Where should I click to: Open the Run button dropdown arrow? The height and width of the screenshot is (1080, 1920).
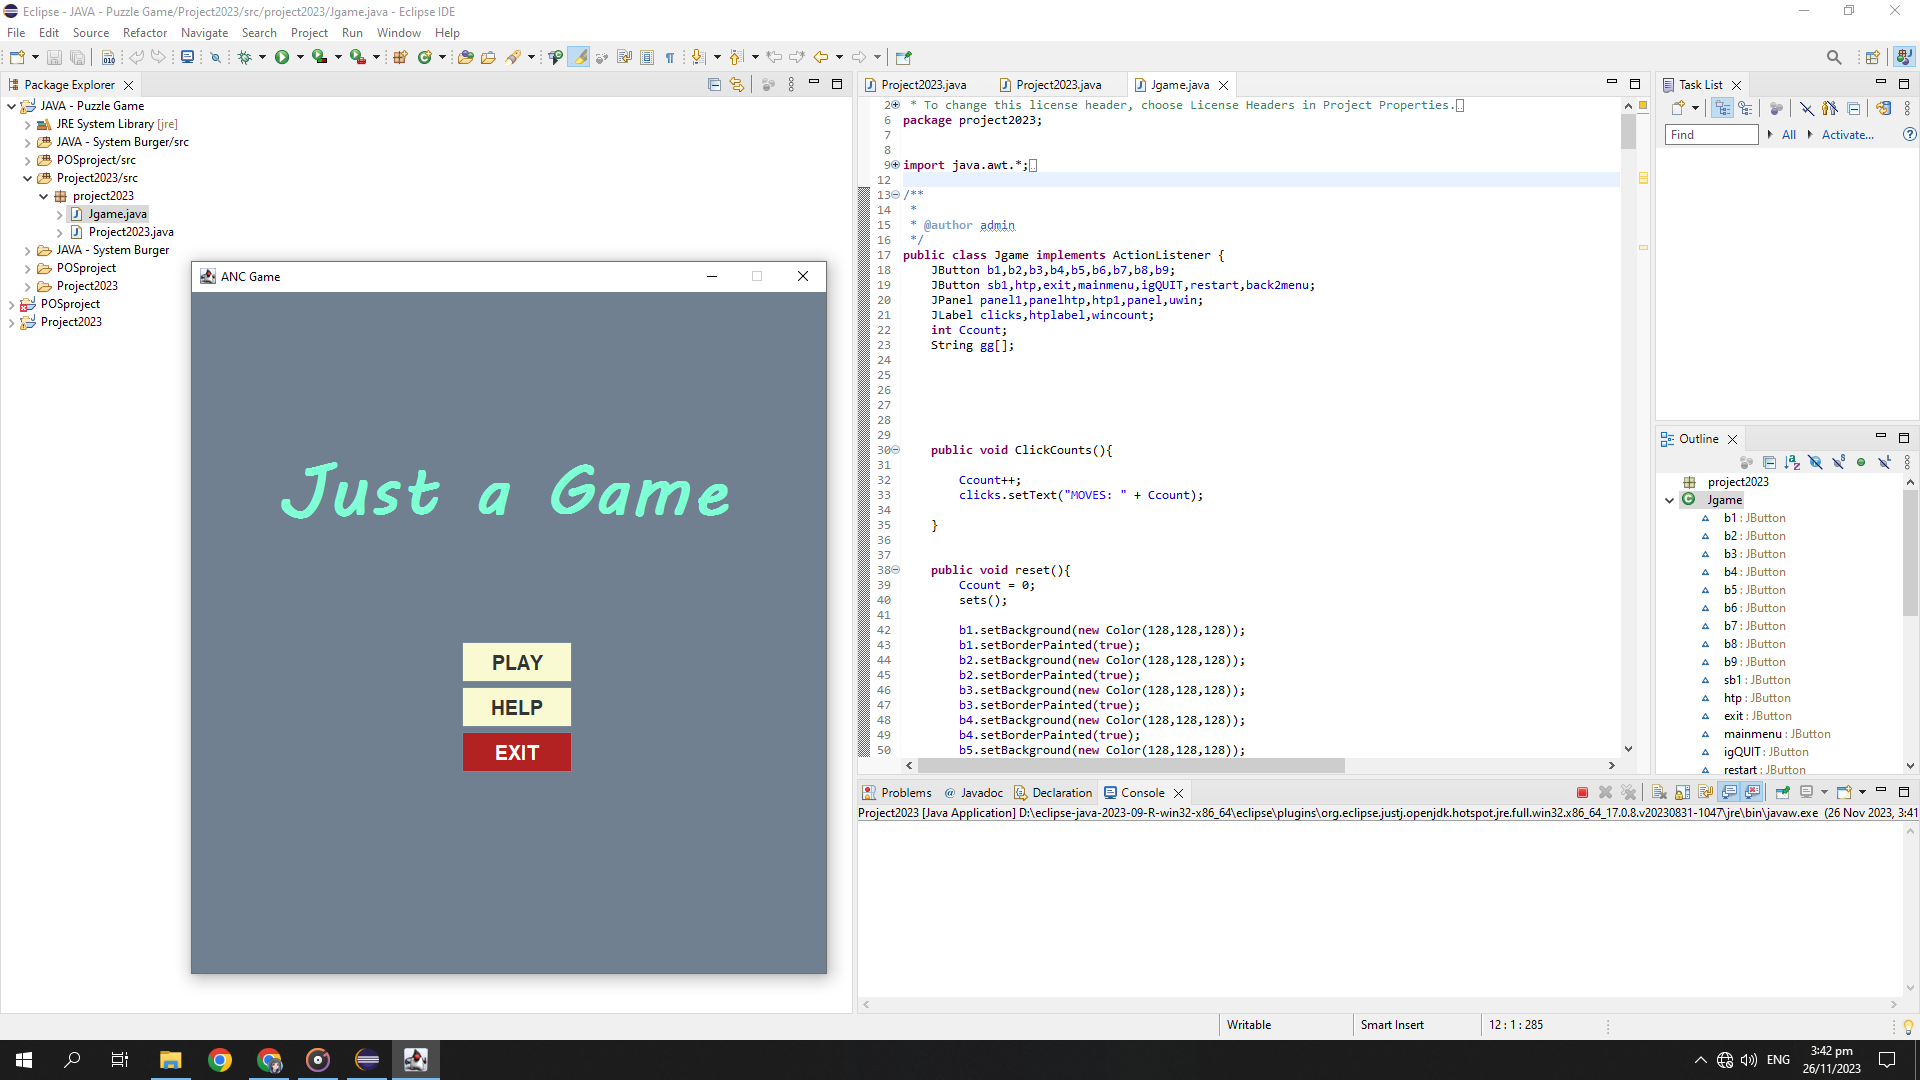click(x=300, y=57)
